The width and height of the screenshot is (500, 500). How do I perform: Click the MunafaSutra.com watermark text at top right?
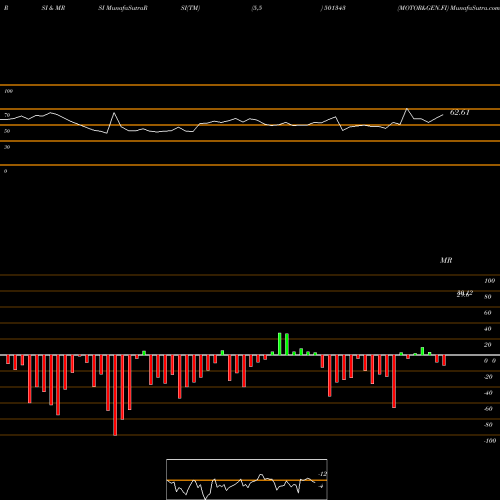click(x=475, y=8)
